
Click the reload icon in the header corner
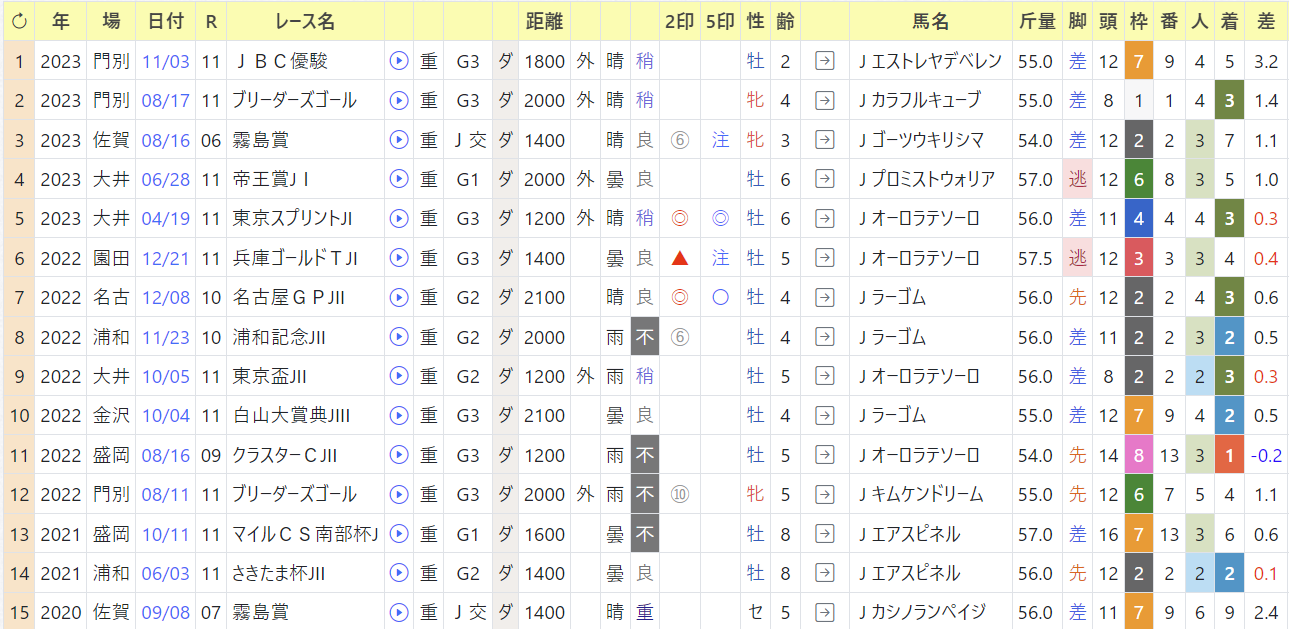coord(18,21)
